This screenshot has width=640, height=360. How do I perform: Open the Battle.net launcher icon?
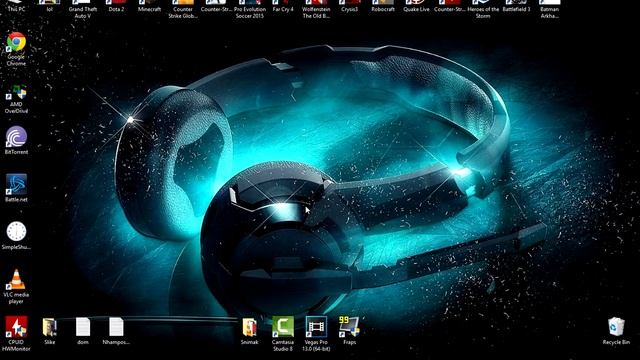coord(16,184)
